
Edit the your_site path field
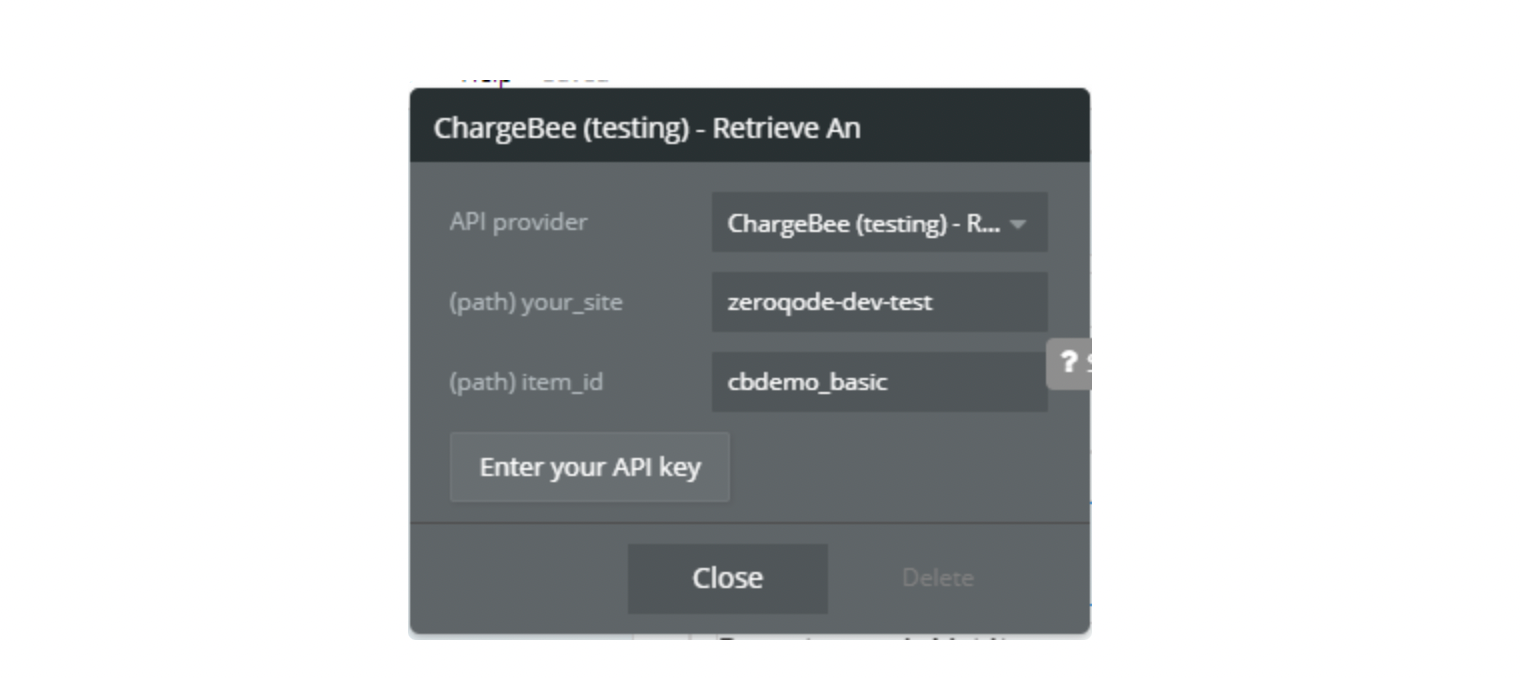[x=879, y=302]
